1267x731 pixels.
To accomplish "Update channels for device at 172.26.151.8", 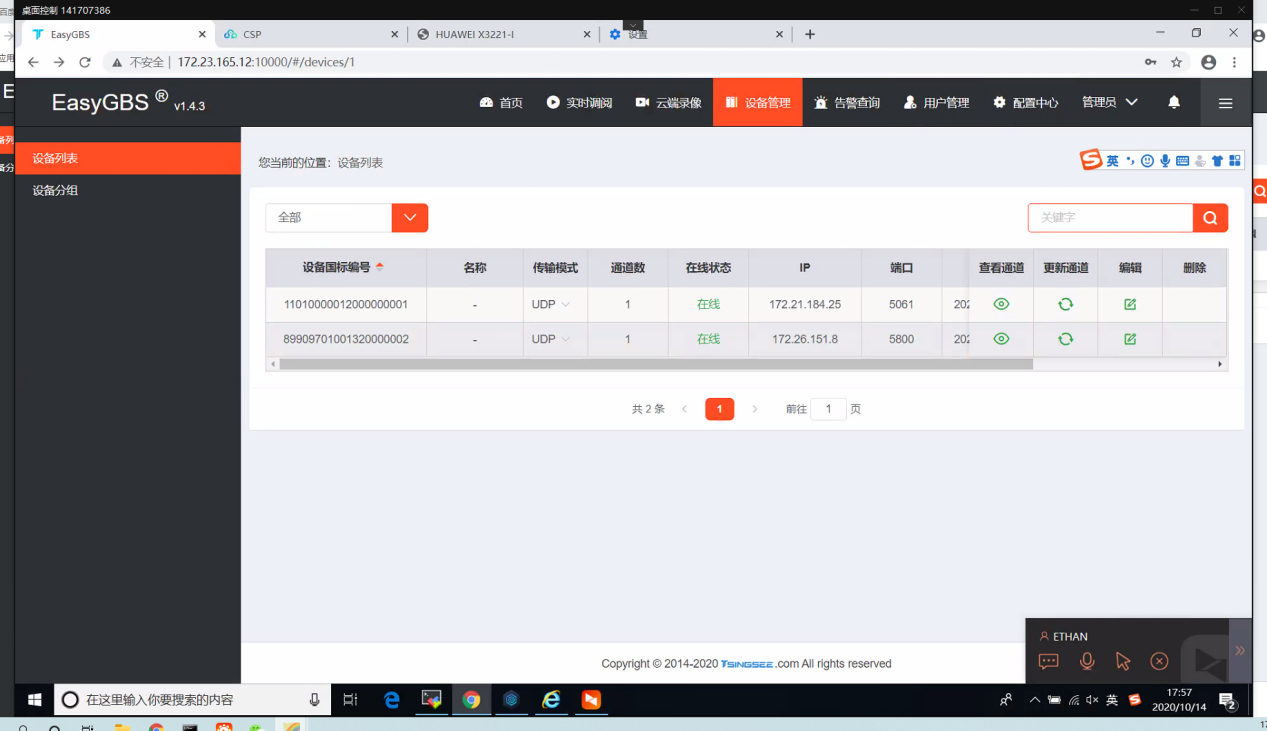I will 1065,339.
